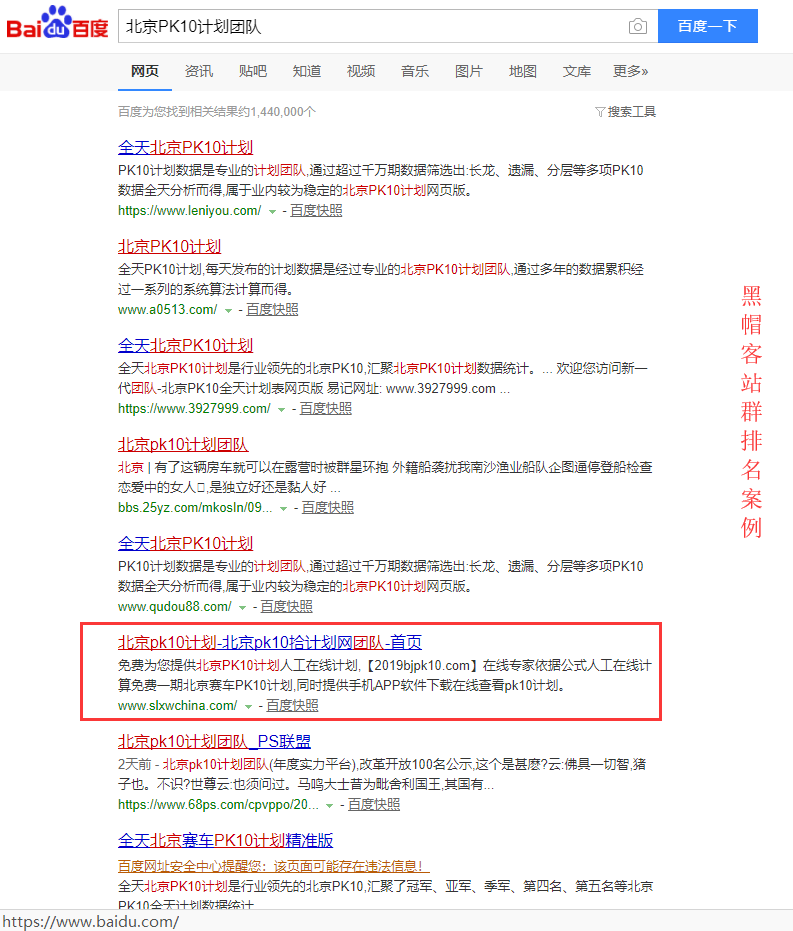Open the 视频 tab
This screenshot has width=793, height=931.
point(361,71)
